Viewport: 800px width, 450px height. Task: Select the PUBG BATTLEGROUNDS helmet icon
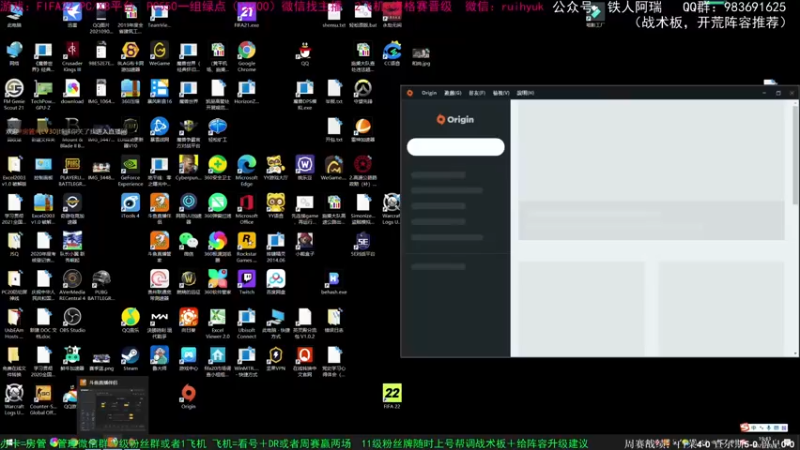[x=101, y=285]
